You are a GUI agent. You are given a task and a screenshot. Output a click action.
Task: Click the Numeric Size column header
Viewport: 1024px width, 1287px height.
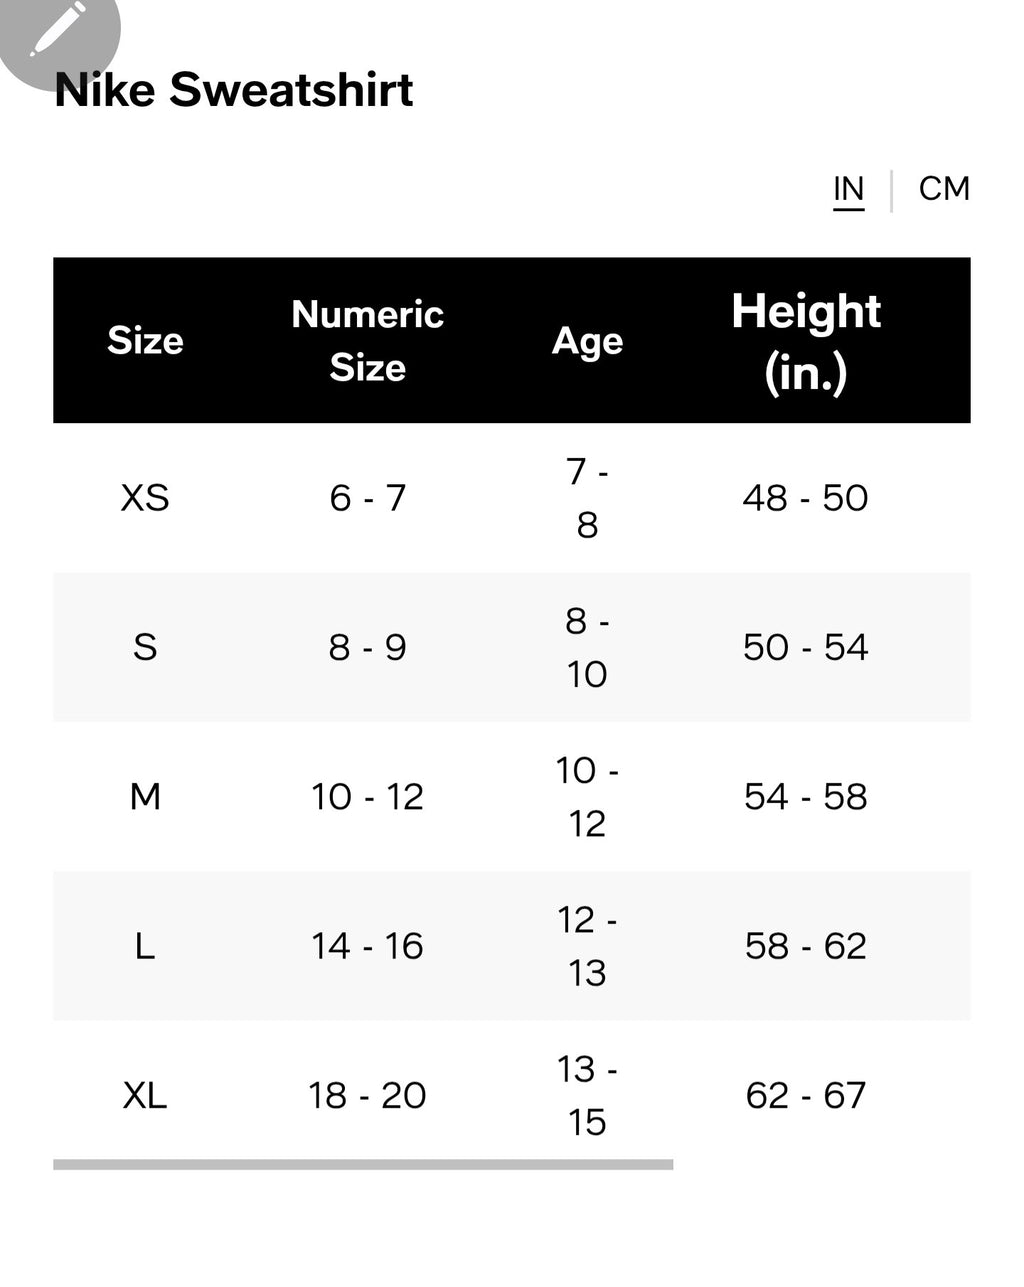(x=367, y=341)
